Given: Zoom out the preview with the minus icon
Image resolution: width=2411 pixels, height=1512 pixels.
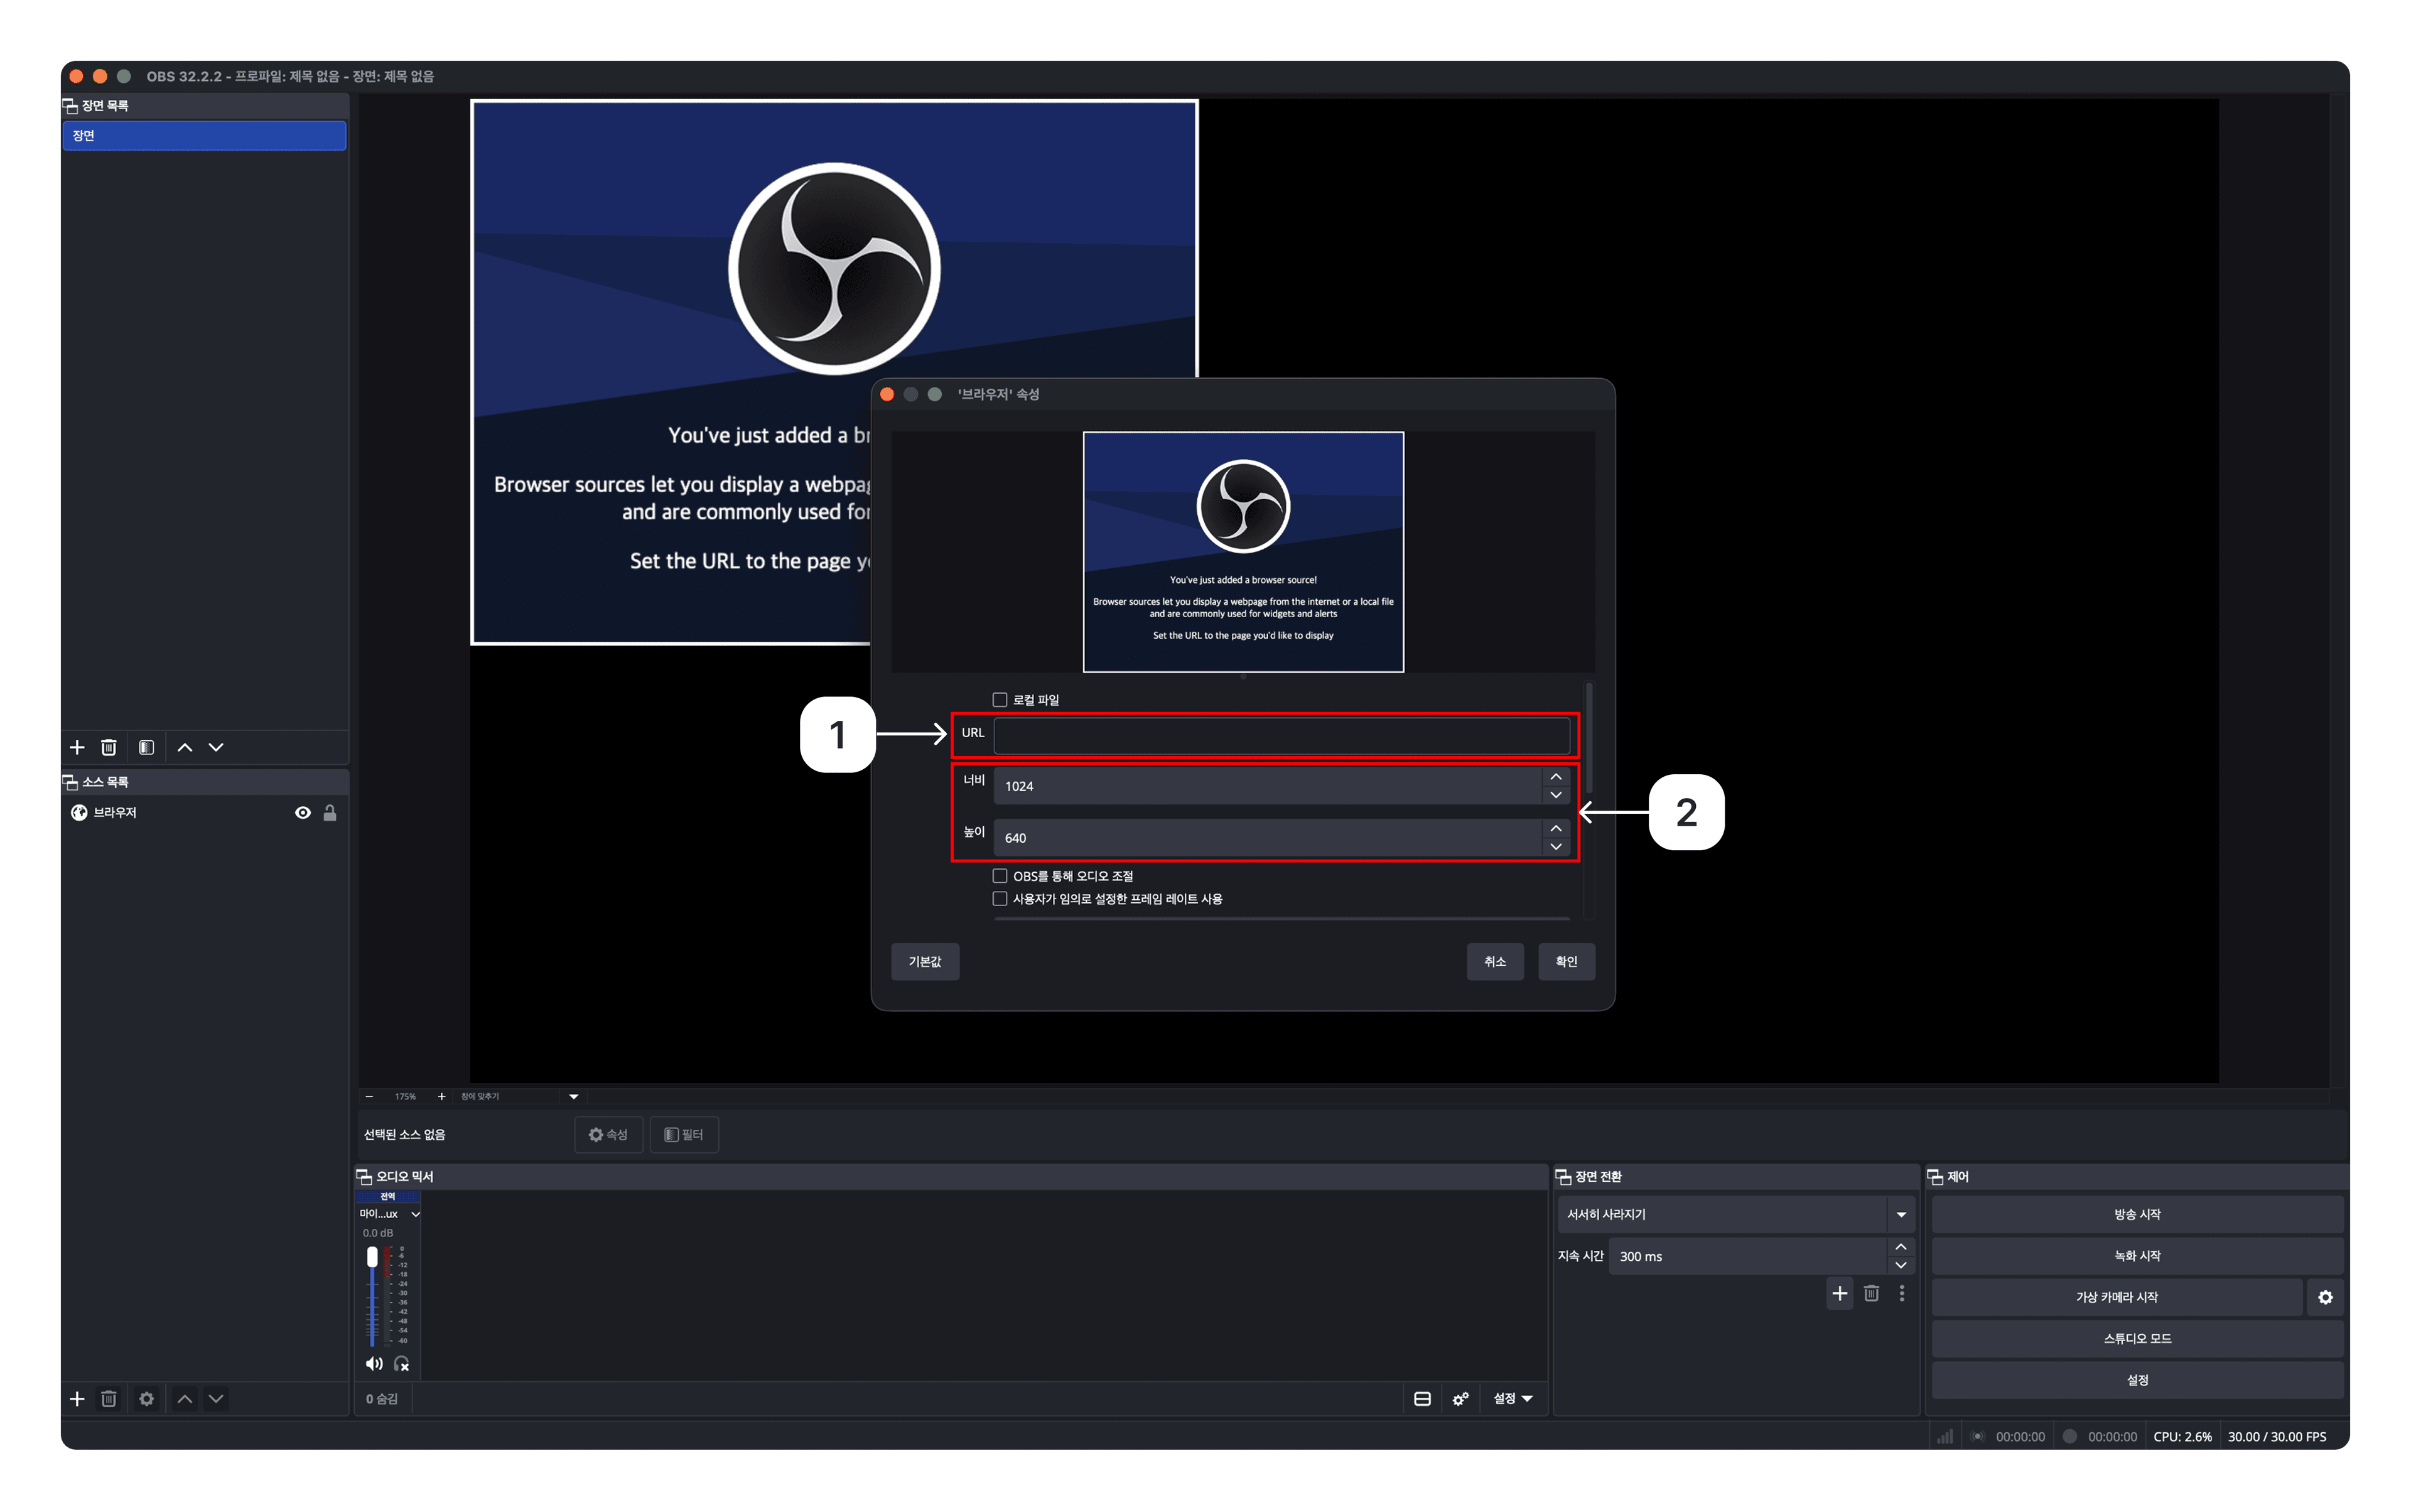Looking at the screenshot, I should [x=369, y=1097].
